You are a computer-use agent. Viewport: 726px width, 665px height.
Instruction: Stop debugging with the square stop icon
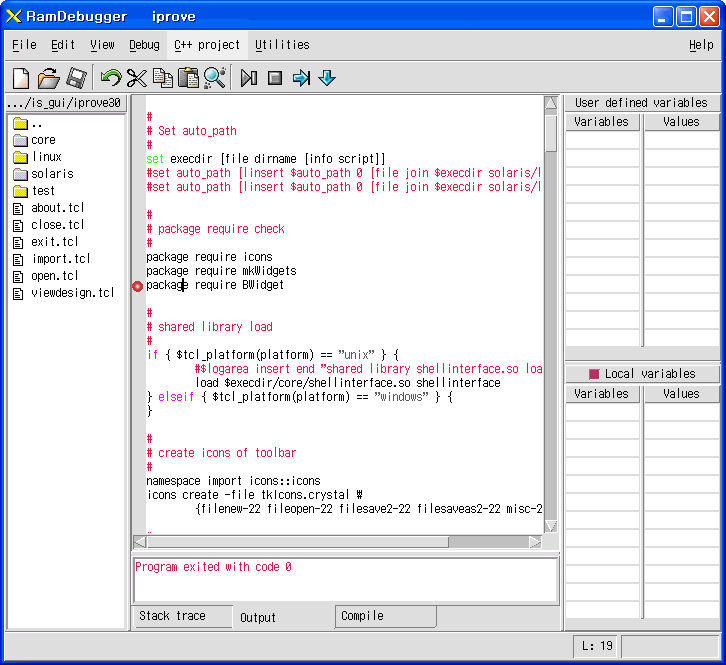click(x=275, y=78)
